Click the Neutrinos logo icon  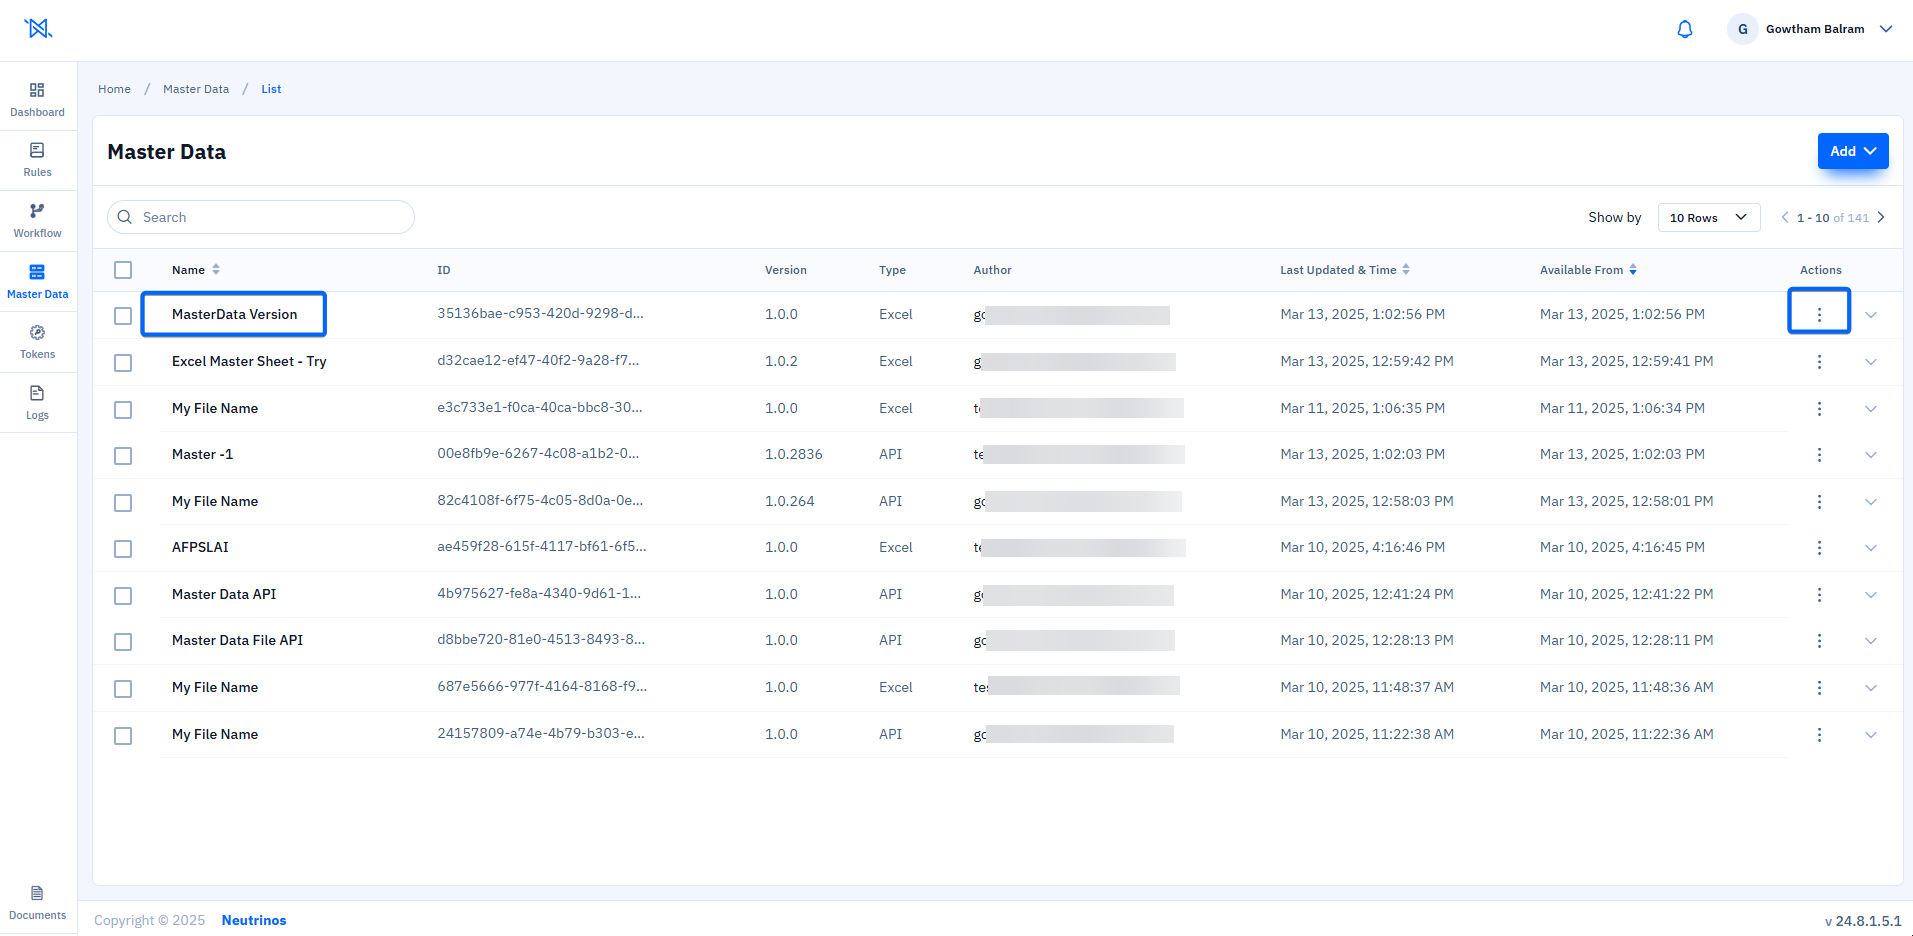tap(38, 29)
